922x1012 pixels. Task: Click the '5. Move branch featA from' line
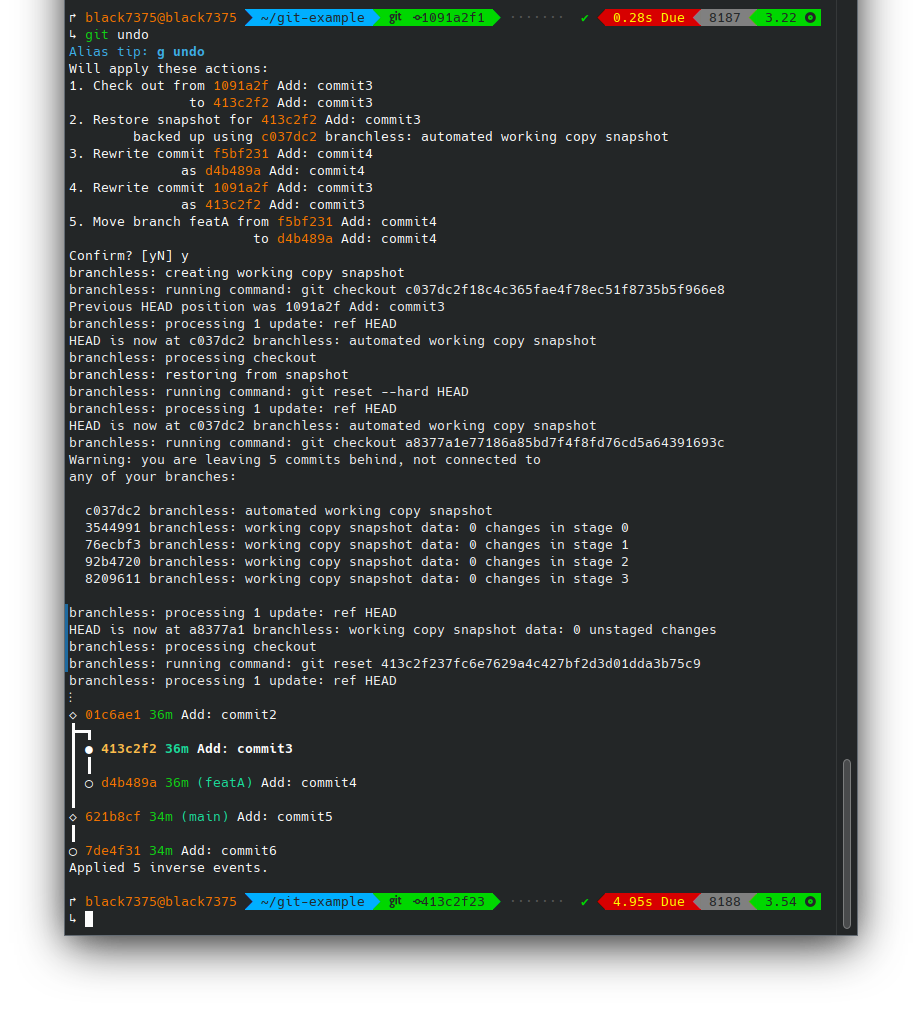pos(253,221)
